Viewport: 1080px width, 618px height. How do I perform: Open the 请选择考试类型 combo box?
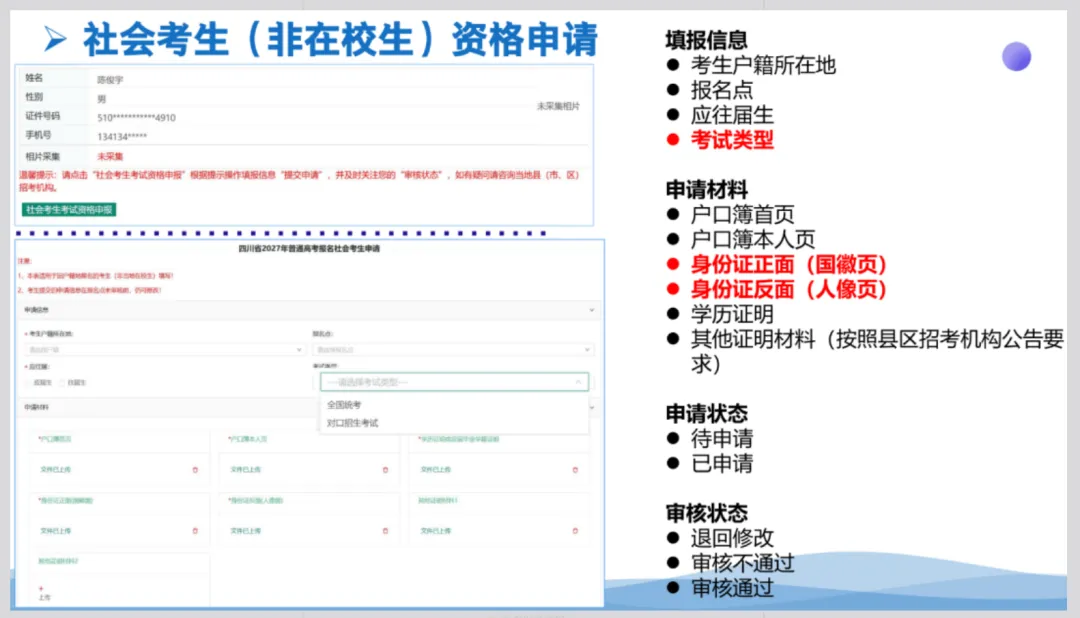tap(455, 382)
